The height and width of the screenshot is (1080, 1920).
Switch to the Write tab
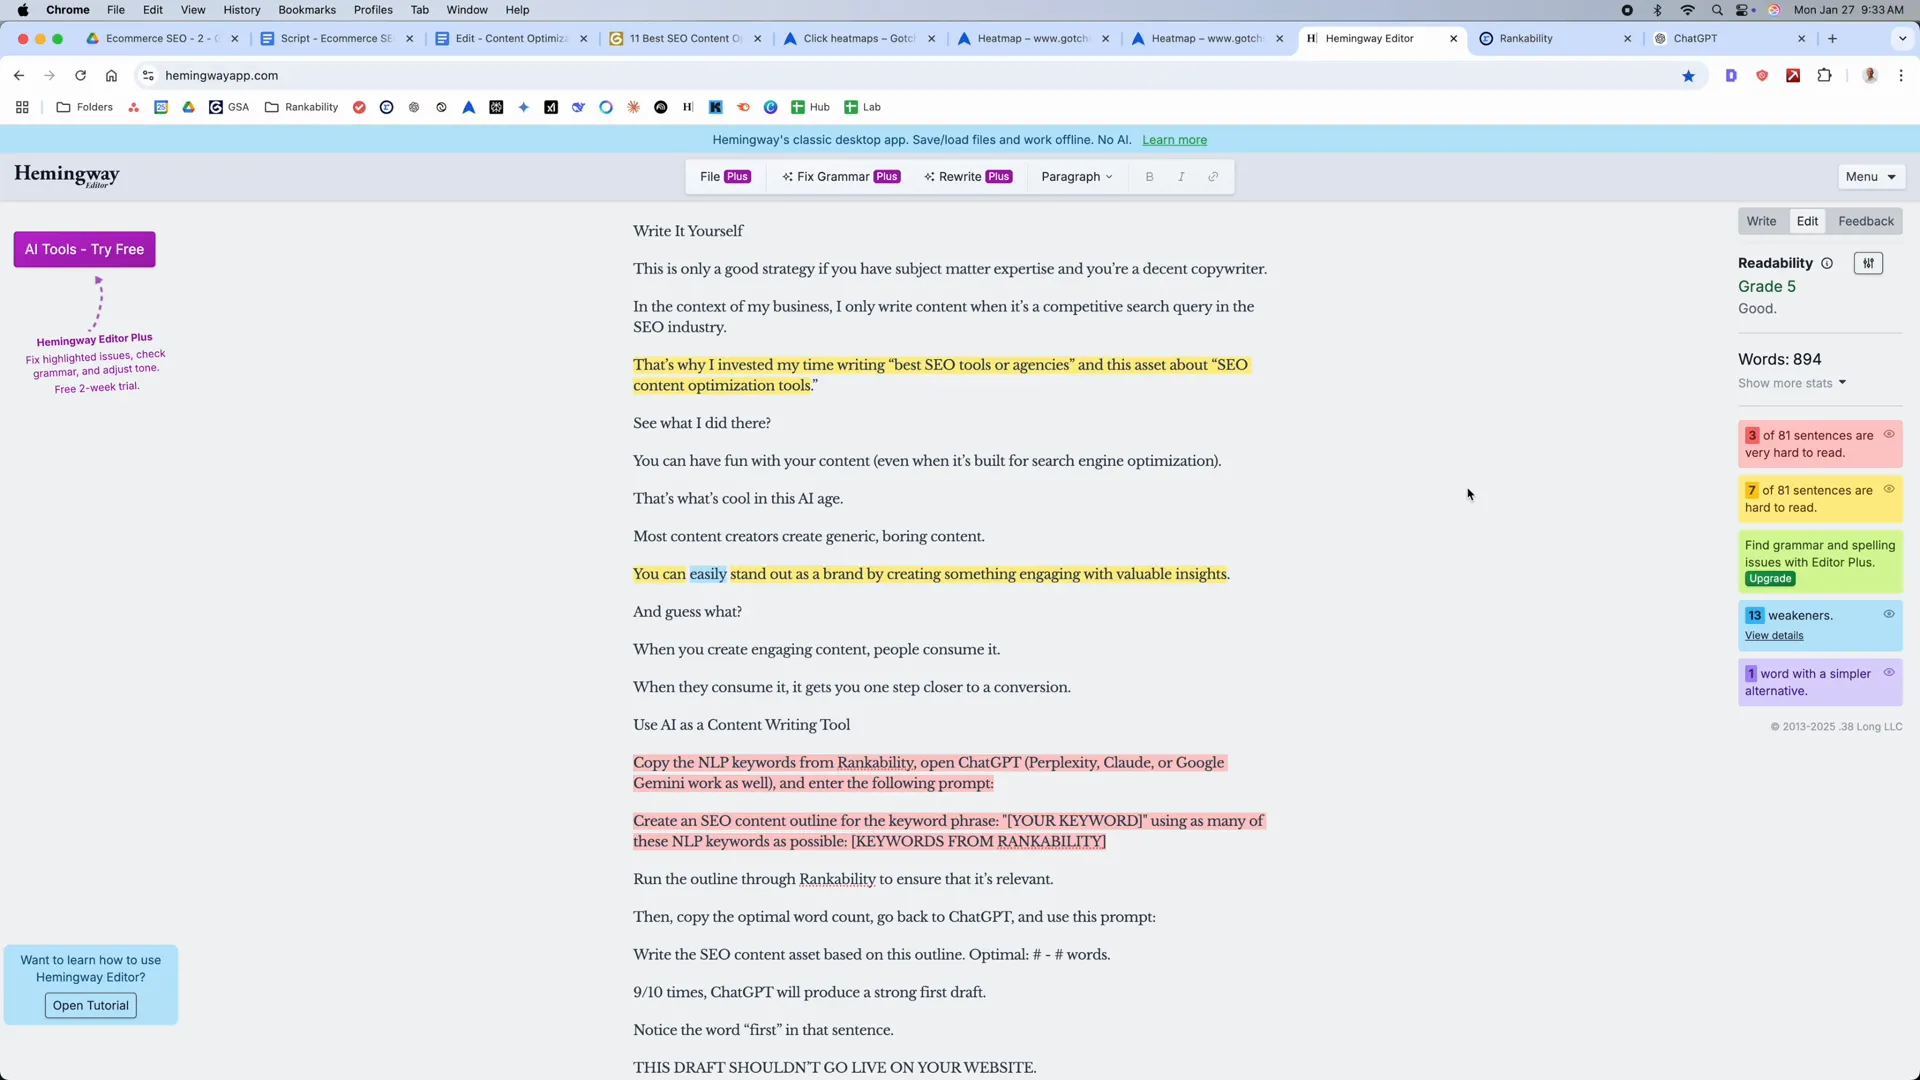pos(1762,220)
